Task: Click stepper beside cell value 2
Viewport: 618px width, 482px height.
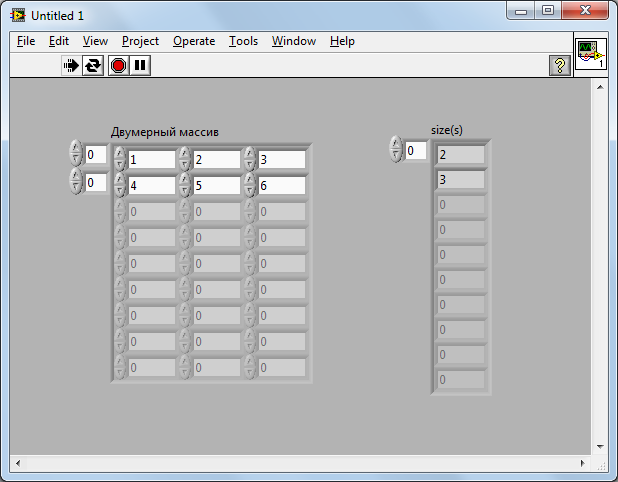Action: pyautogui.click(x=185, y=159)
